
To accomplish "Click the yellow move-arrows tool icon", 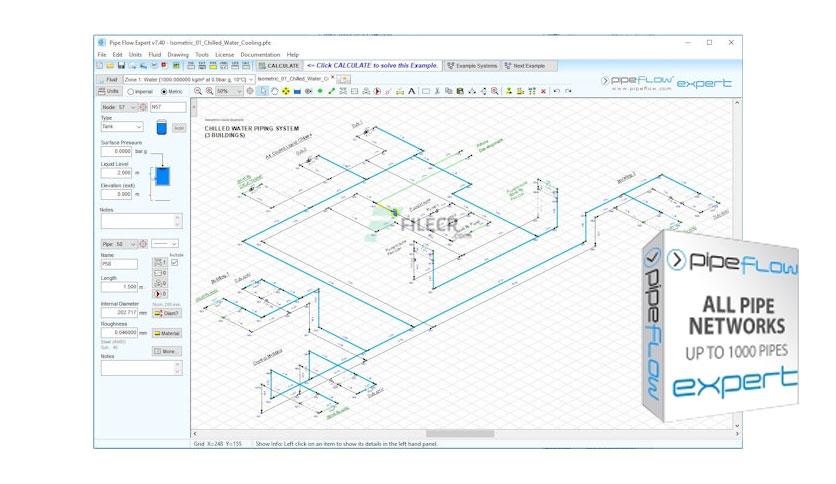I will tap(286, 91).
